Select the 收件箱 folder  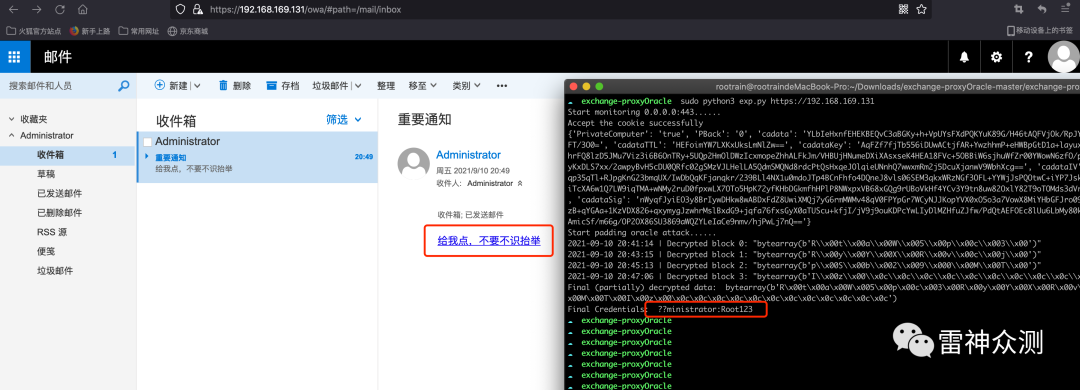point(68,155)
